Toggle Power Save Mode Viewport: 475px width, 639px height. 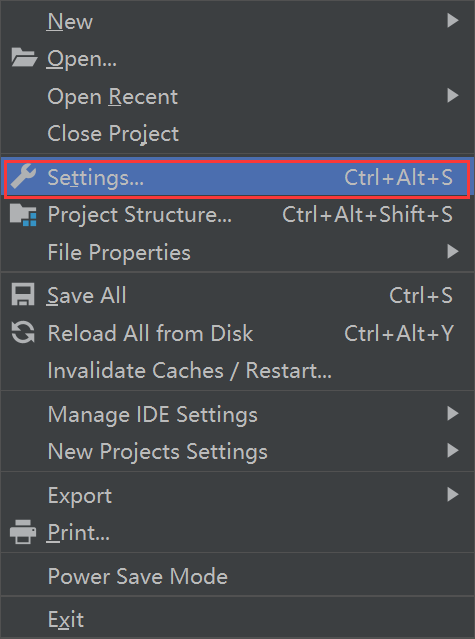click(238, 576)
